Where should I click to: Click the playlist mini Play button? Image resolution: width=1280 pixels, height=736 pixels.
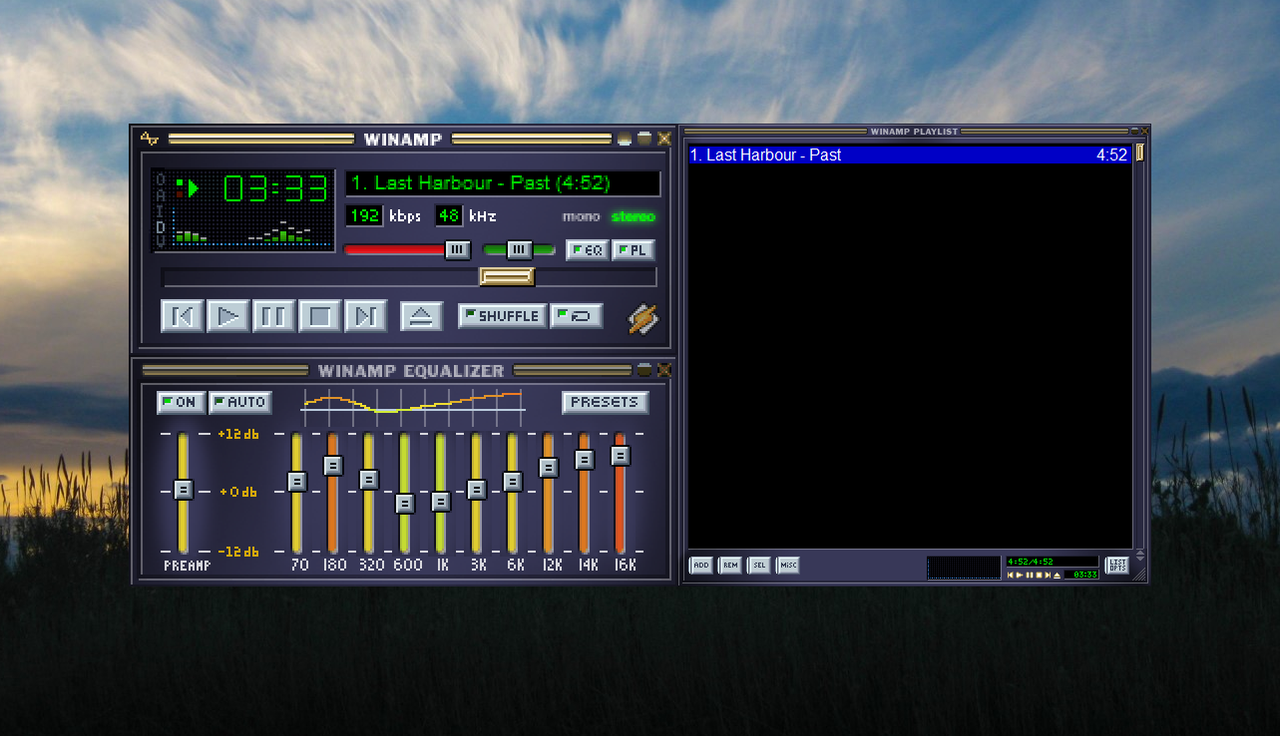tap(1019, 575)
